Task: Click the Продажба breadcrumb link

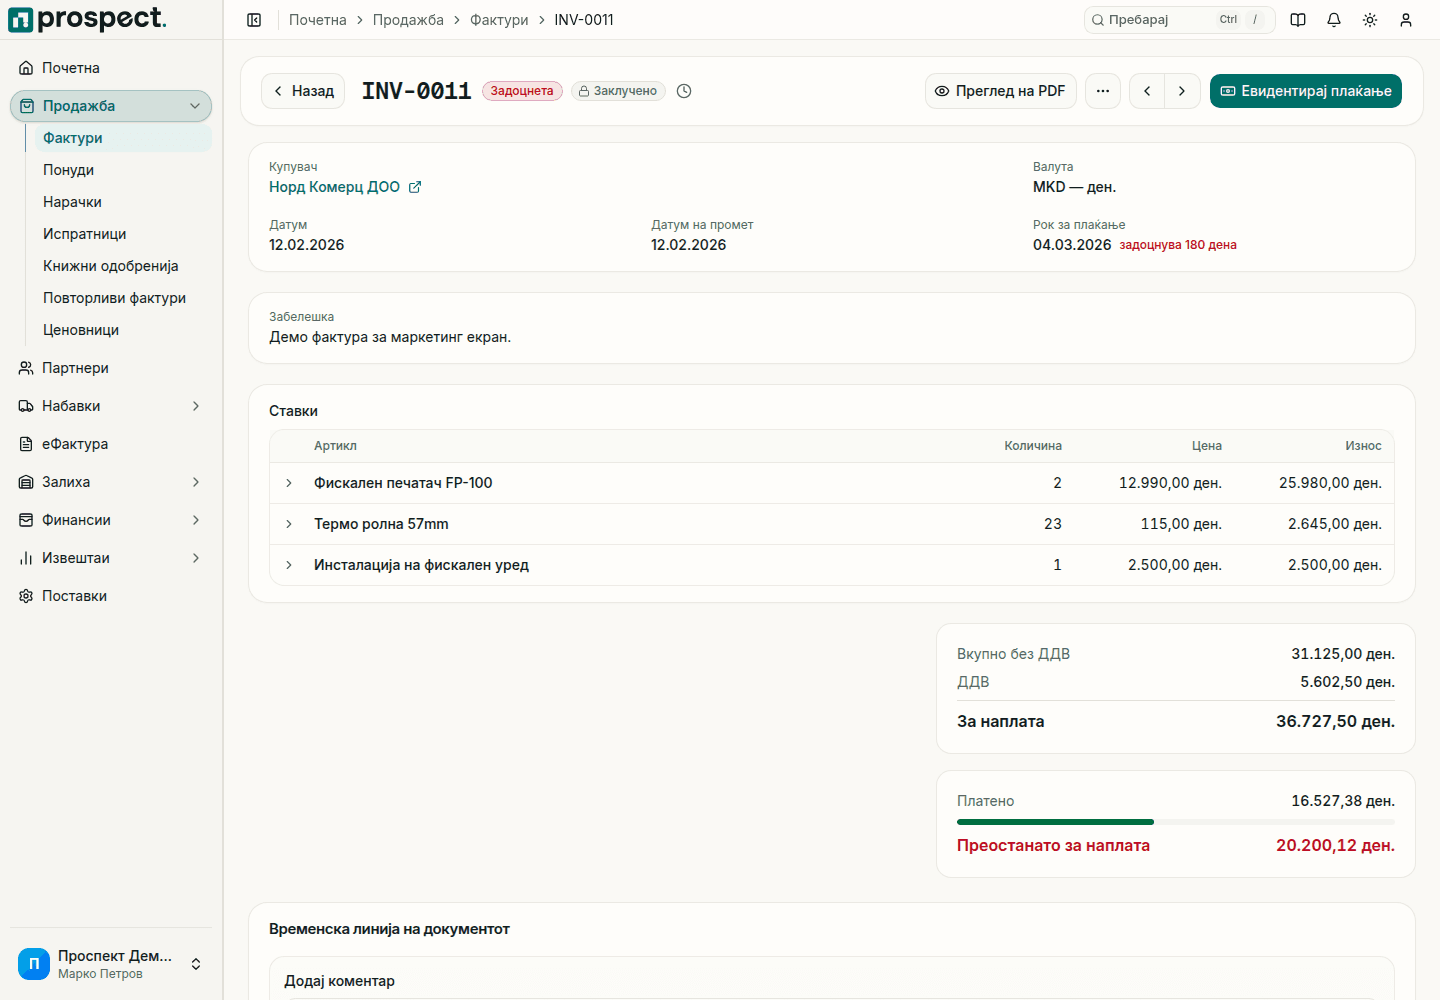Action: point(408,20)
